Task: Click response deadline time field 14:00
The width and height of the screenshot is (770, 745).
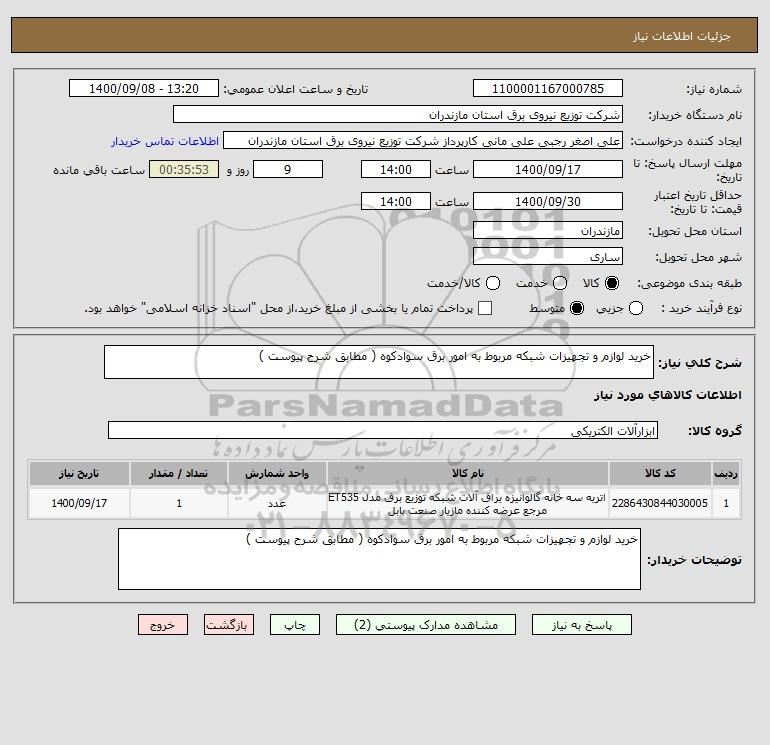Action: click(x=396, y=169)
